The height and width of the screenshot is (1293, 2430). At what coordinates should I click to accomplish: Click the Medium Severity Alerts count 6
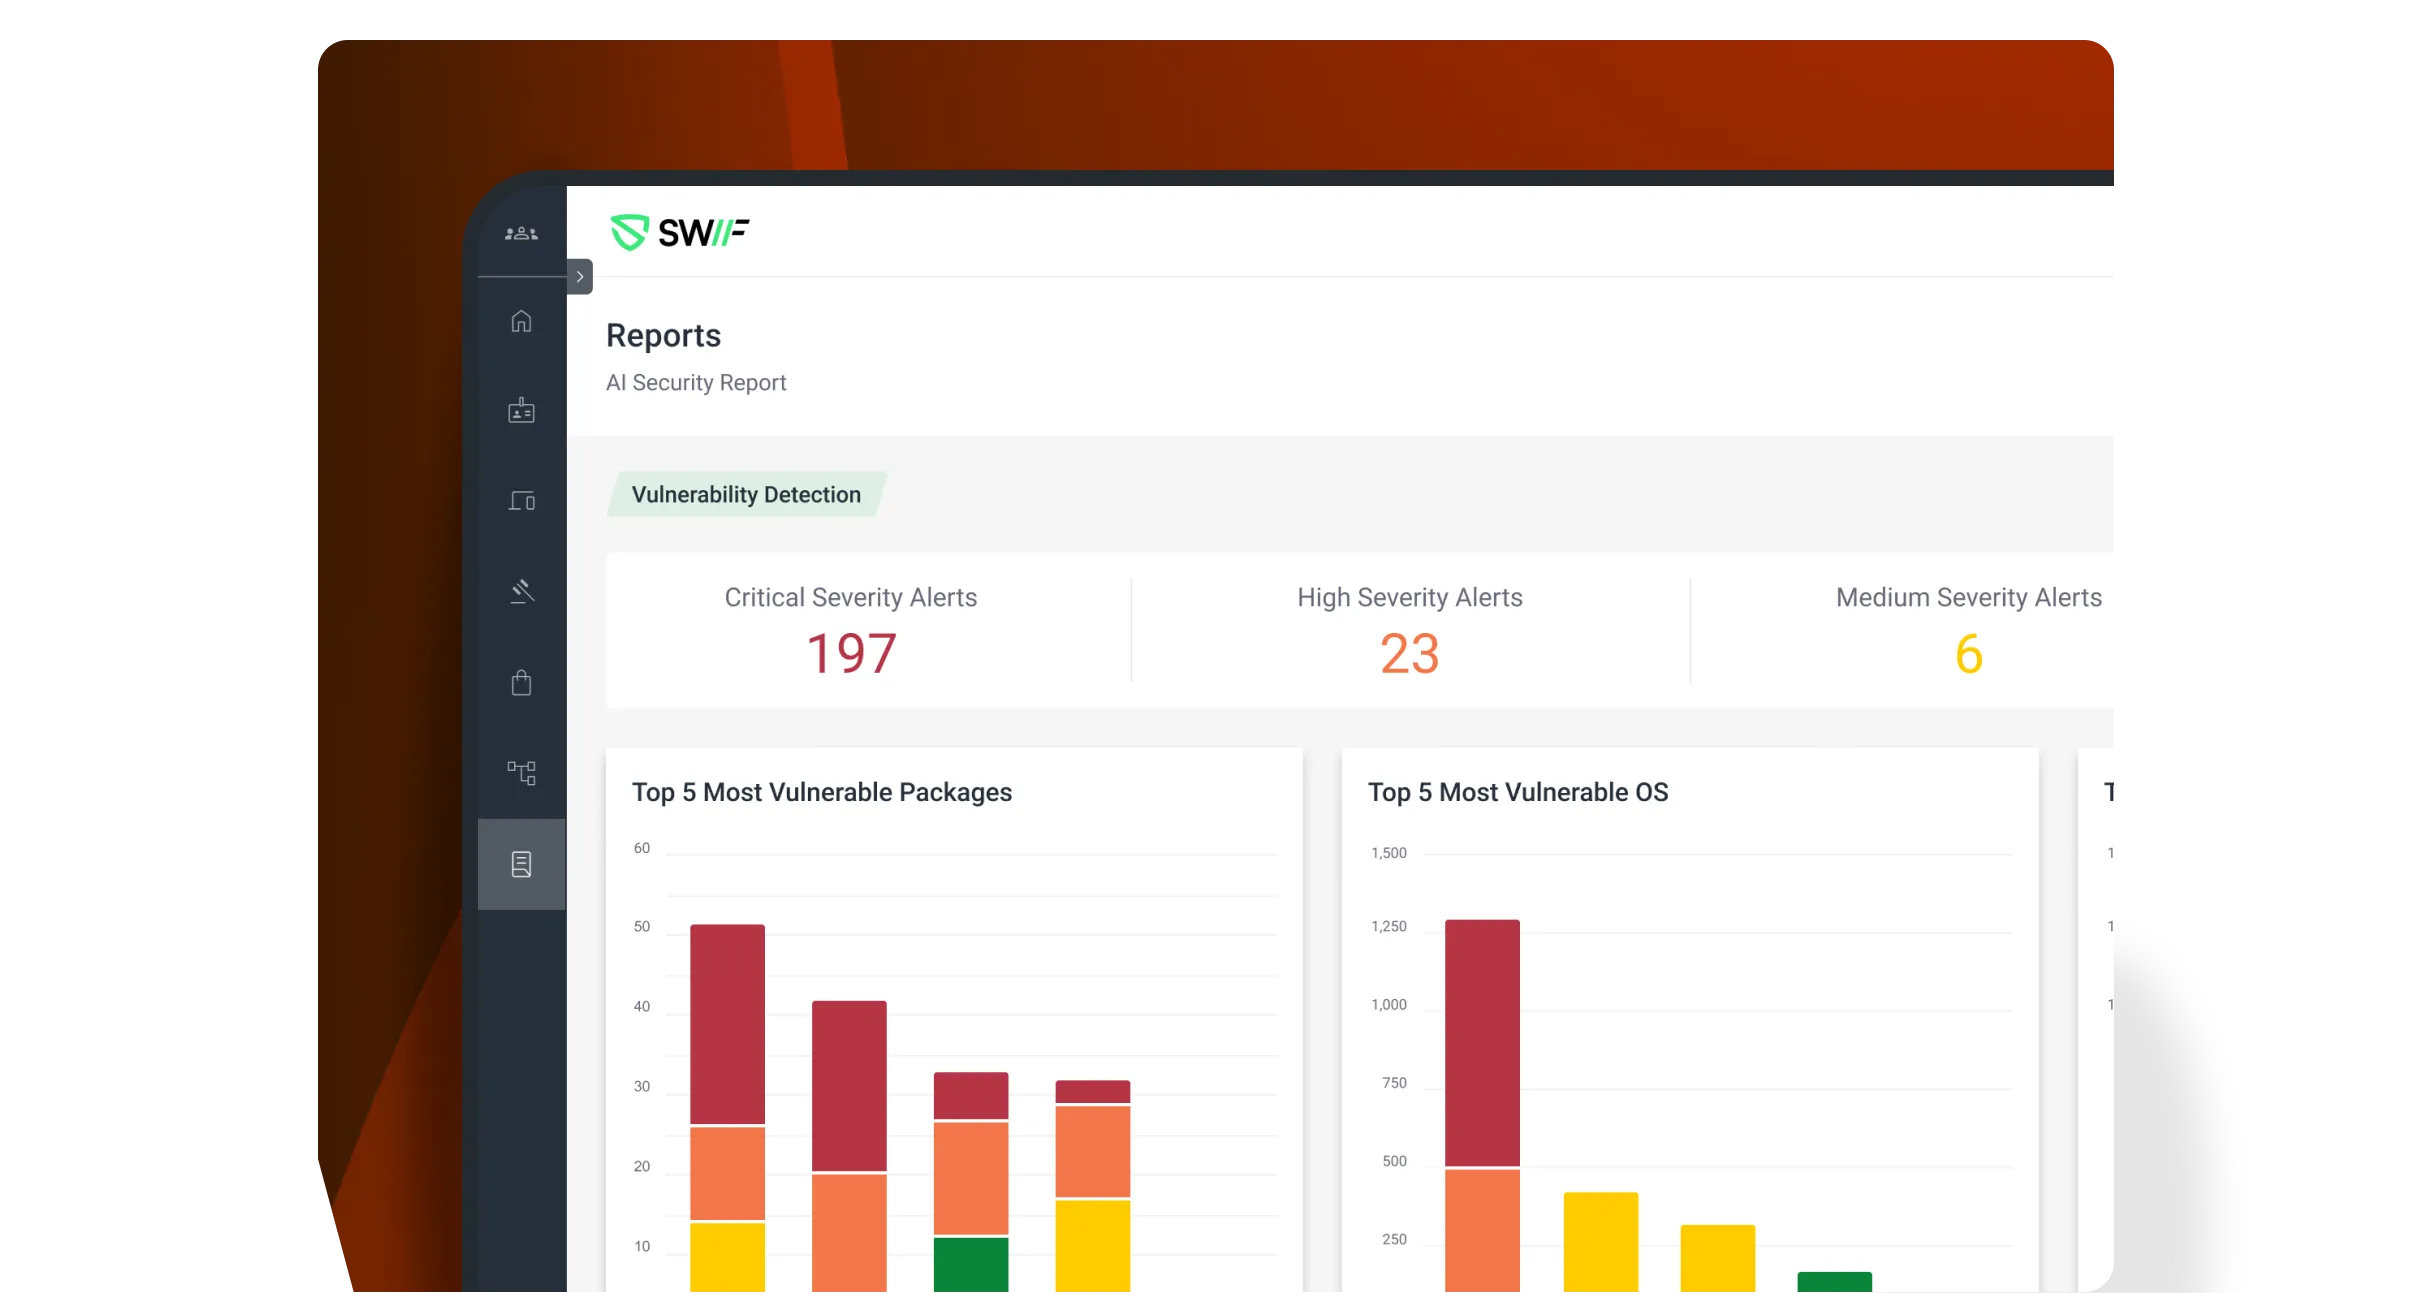tap(1968, 654)
